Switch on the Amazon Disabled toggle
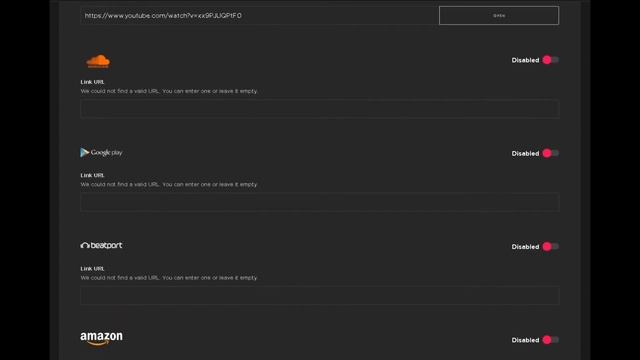The width and height of the screenshot is (640, 360). point(551,340)
